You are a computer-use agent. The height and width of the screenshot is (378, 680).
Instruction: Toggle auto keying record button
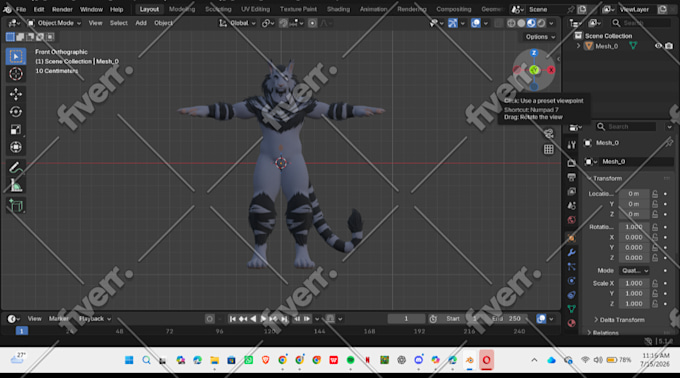coord(209,319)
